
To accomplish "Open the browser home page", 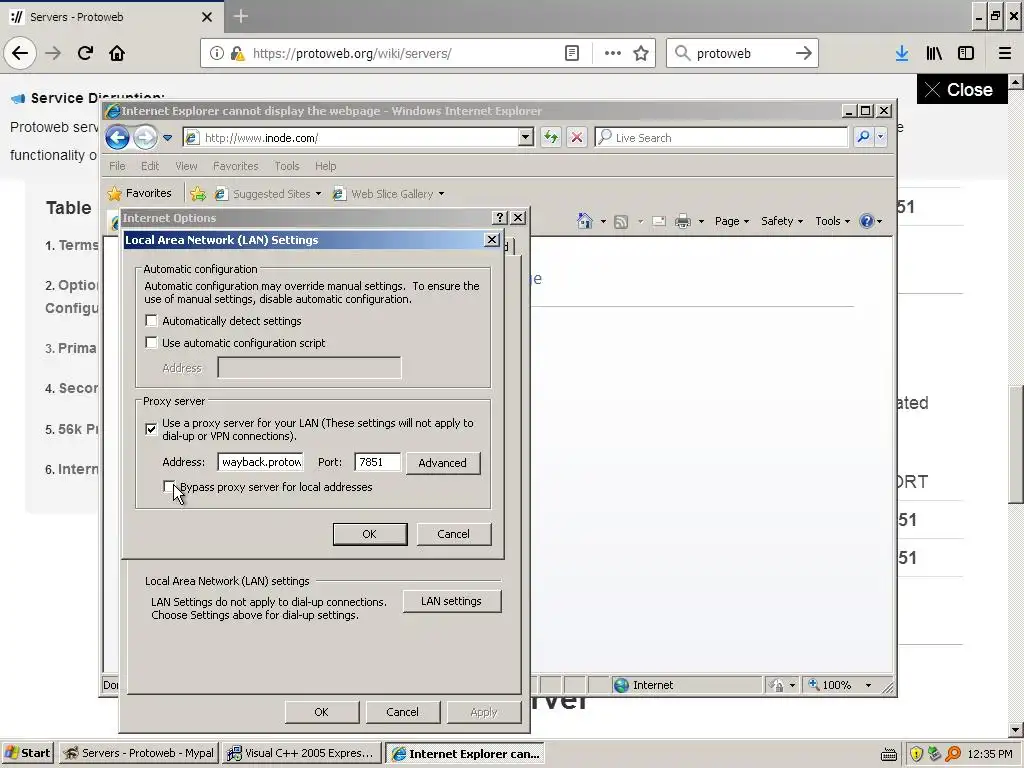I will (x=117, y=53).
